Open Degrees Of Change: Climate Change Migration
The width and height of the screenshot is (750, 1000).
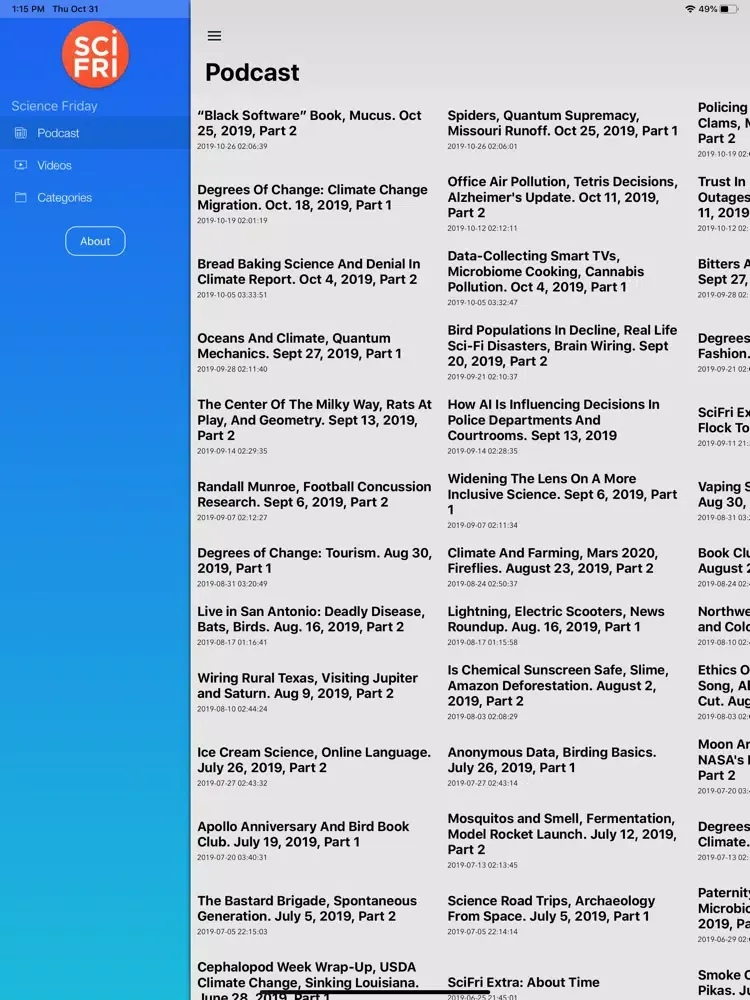tap(312, 197)
